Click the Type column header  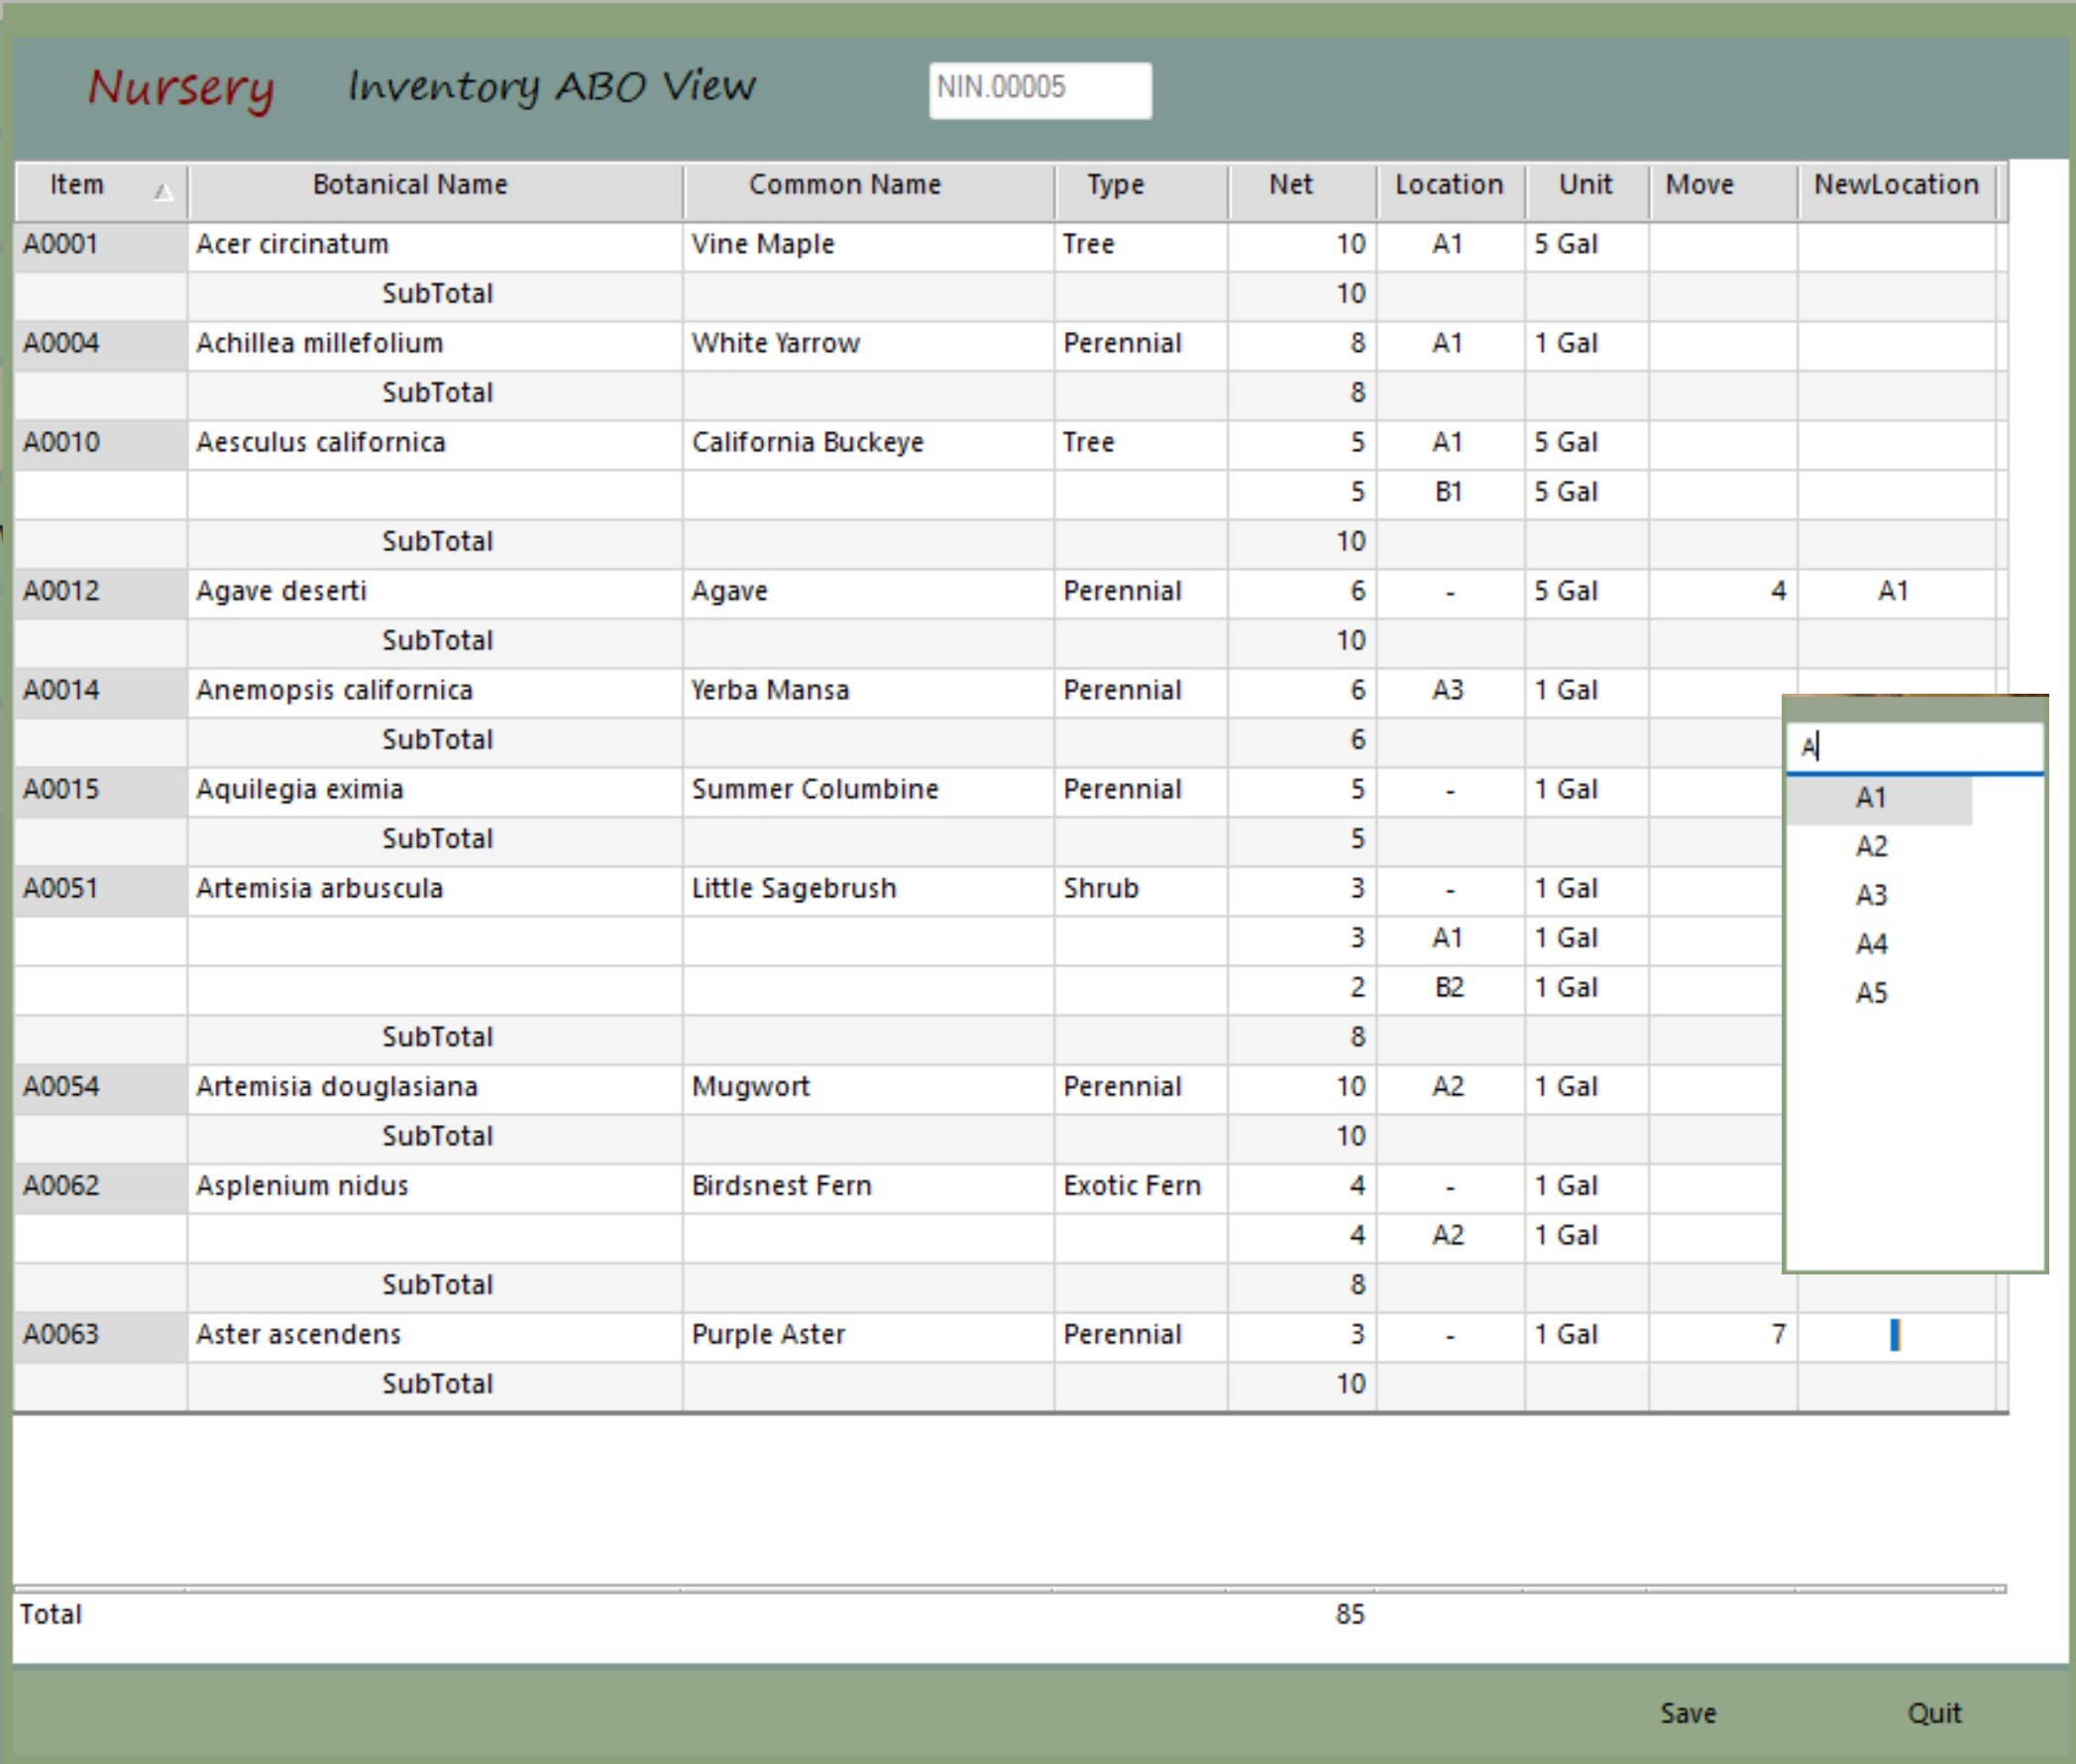click(x=1115, y=185)
